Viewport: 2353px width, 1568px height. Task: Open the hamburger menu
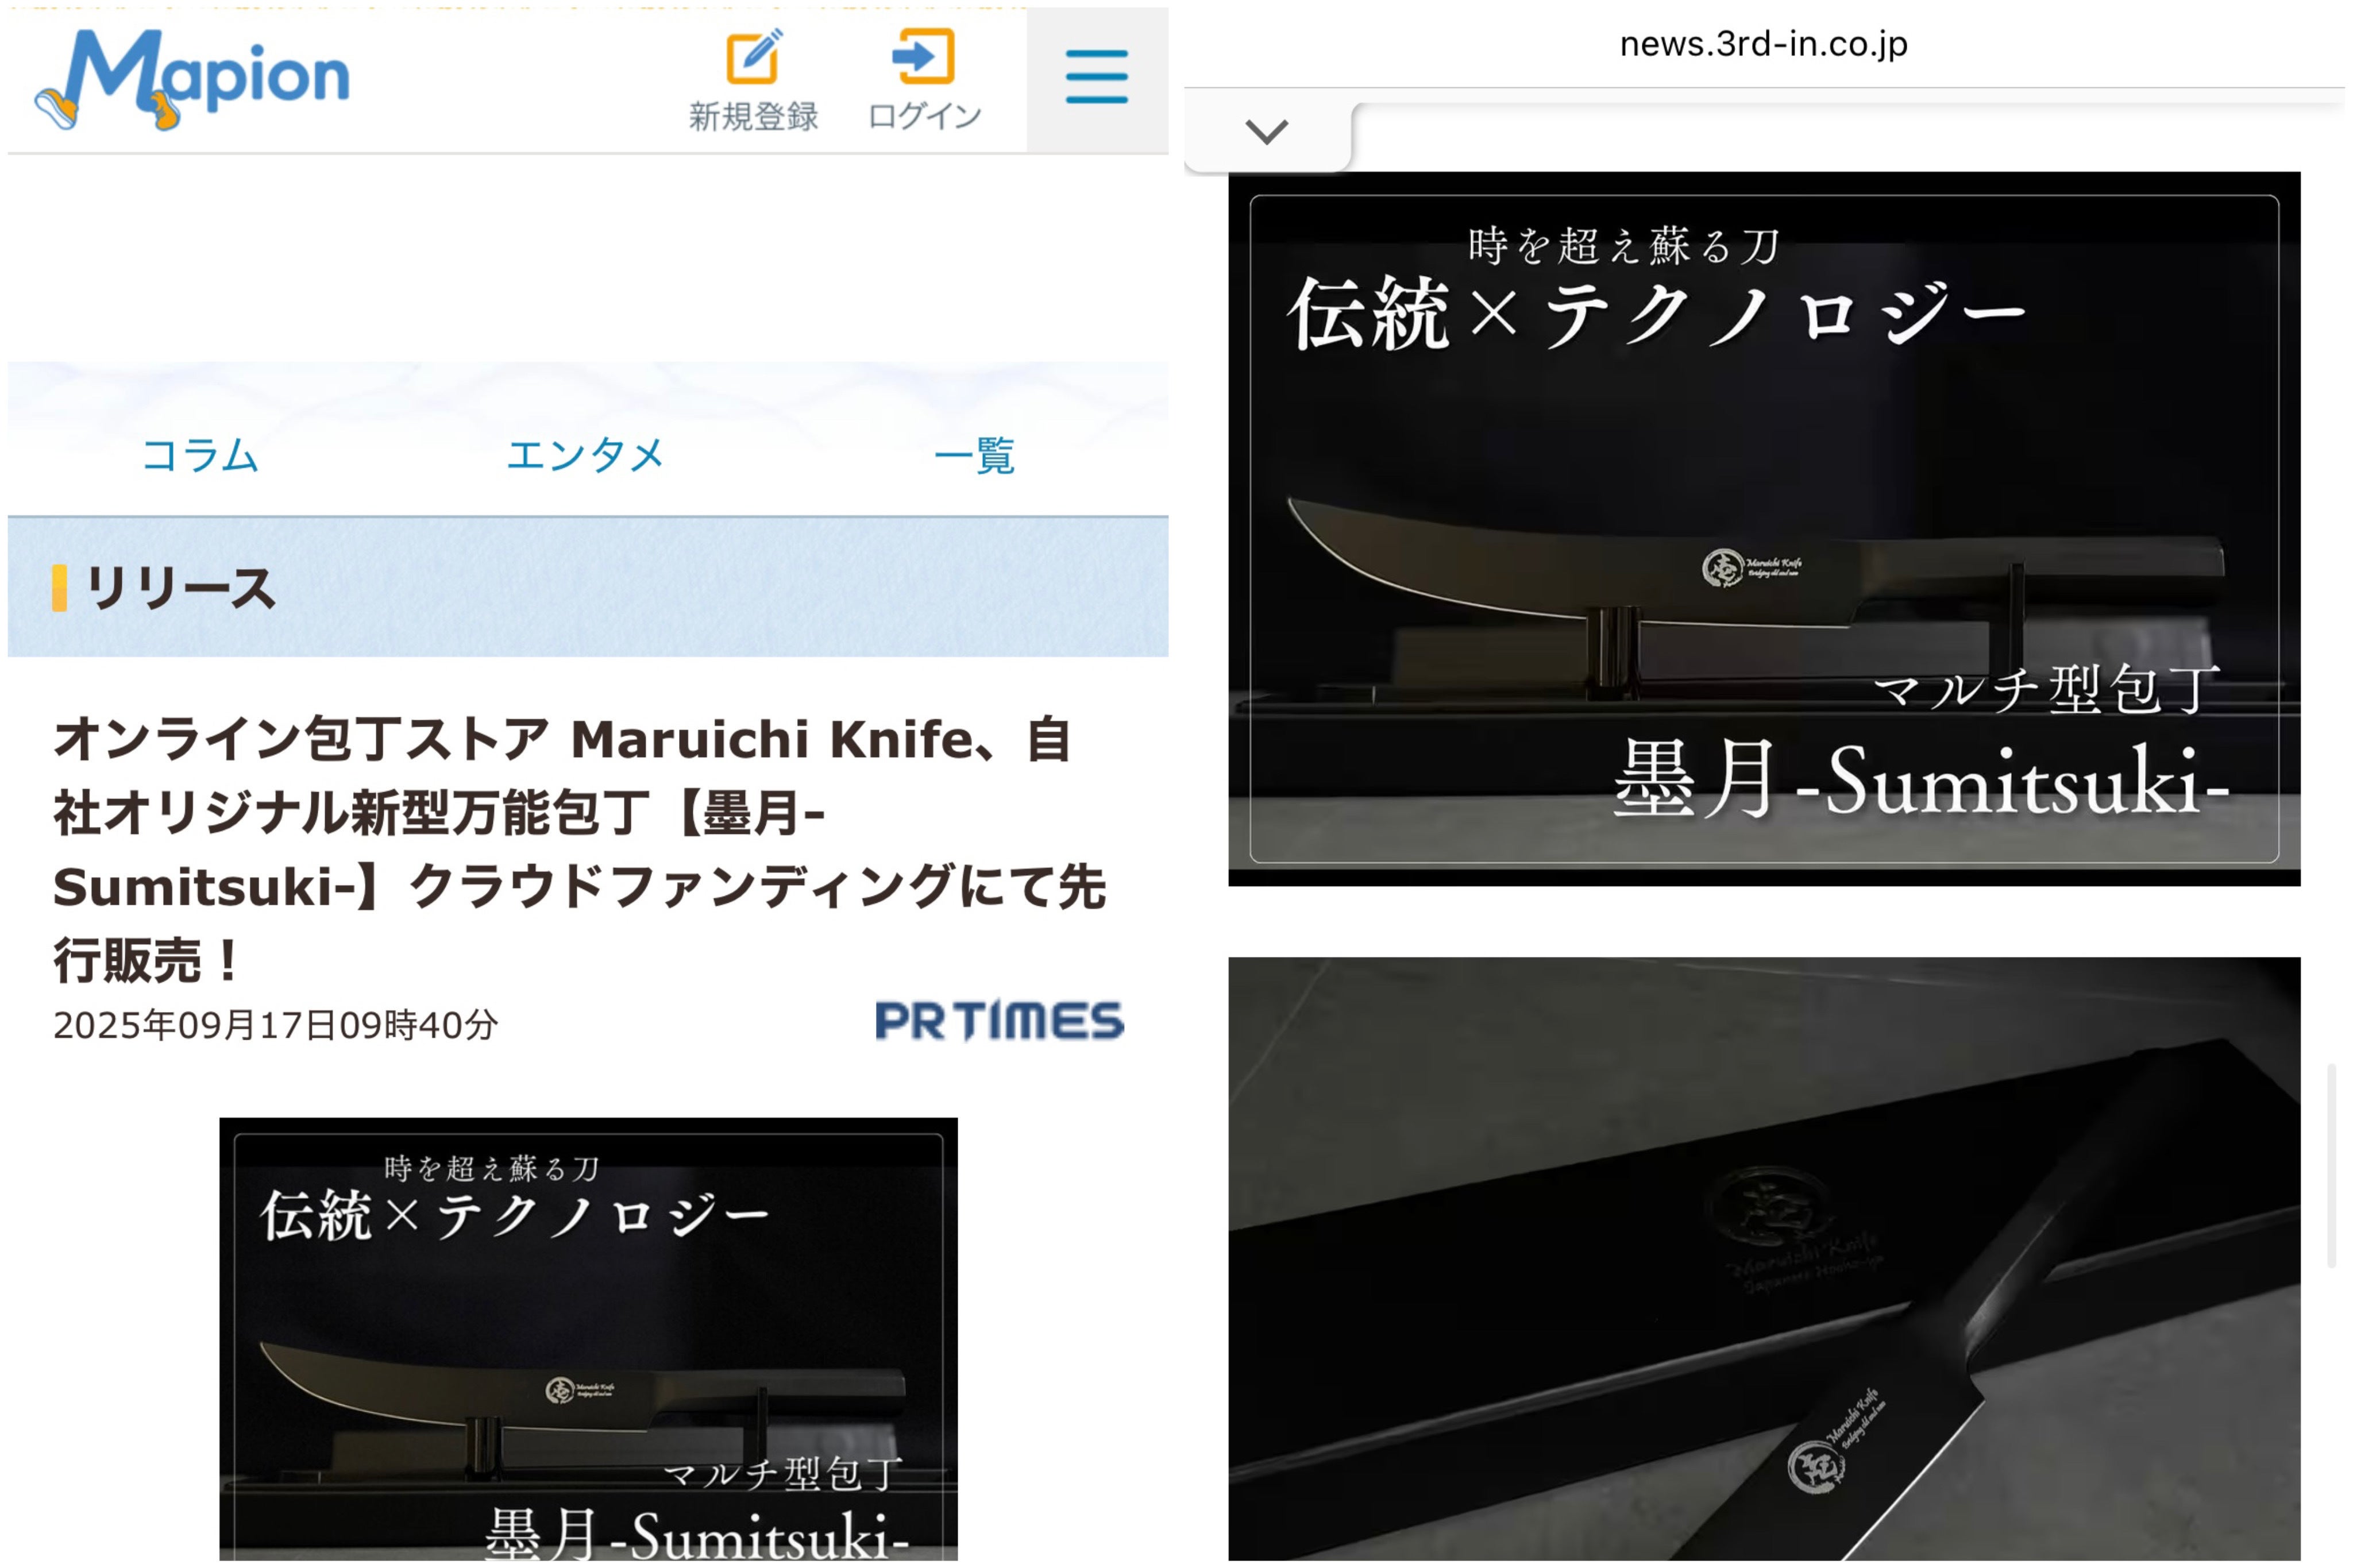pos(1096,77)
